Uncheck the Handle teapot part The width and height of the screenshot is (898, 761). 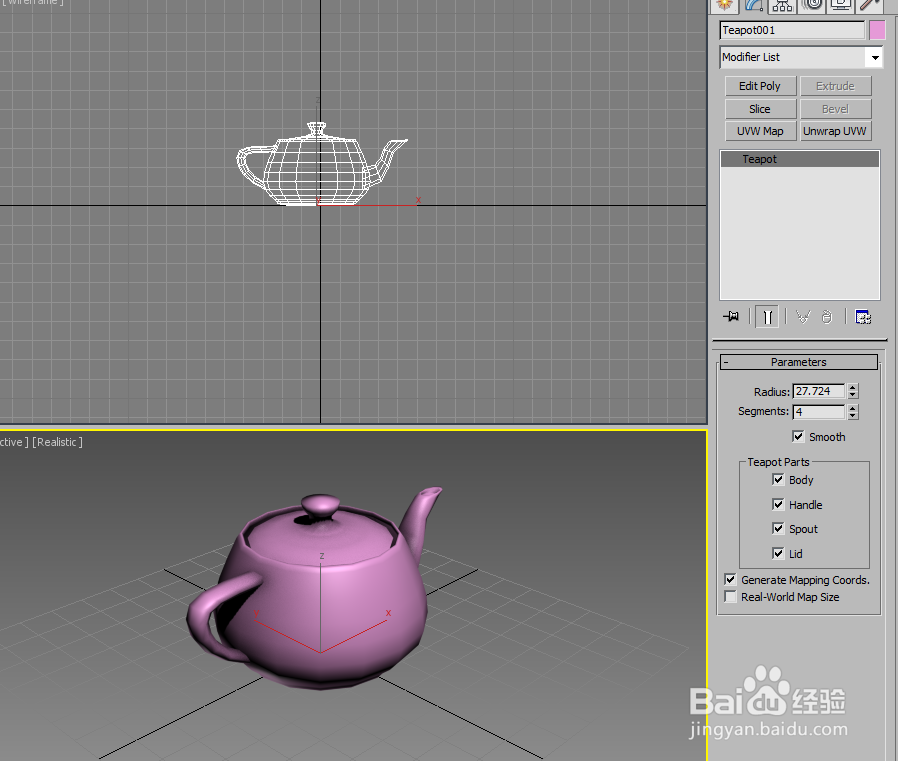tap(778, 504)
